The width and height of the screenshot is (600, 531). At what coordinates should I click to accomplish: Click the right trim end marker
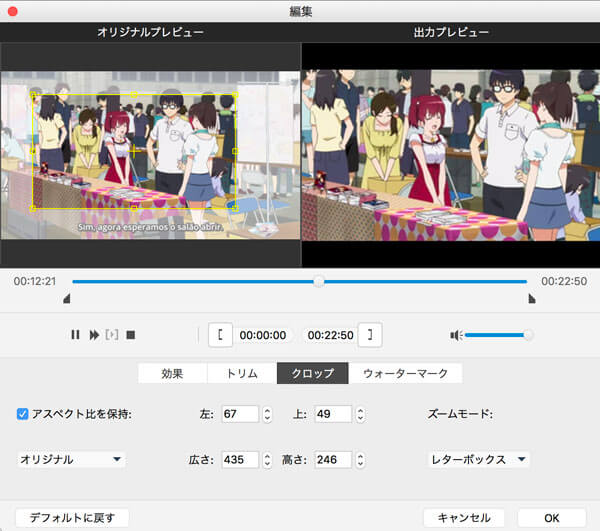click(x=532, y=298)
